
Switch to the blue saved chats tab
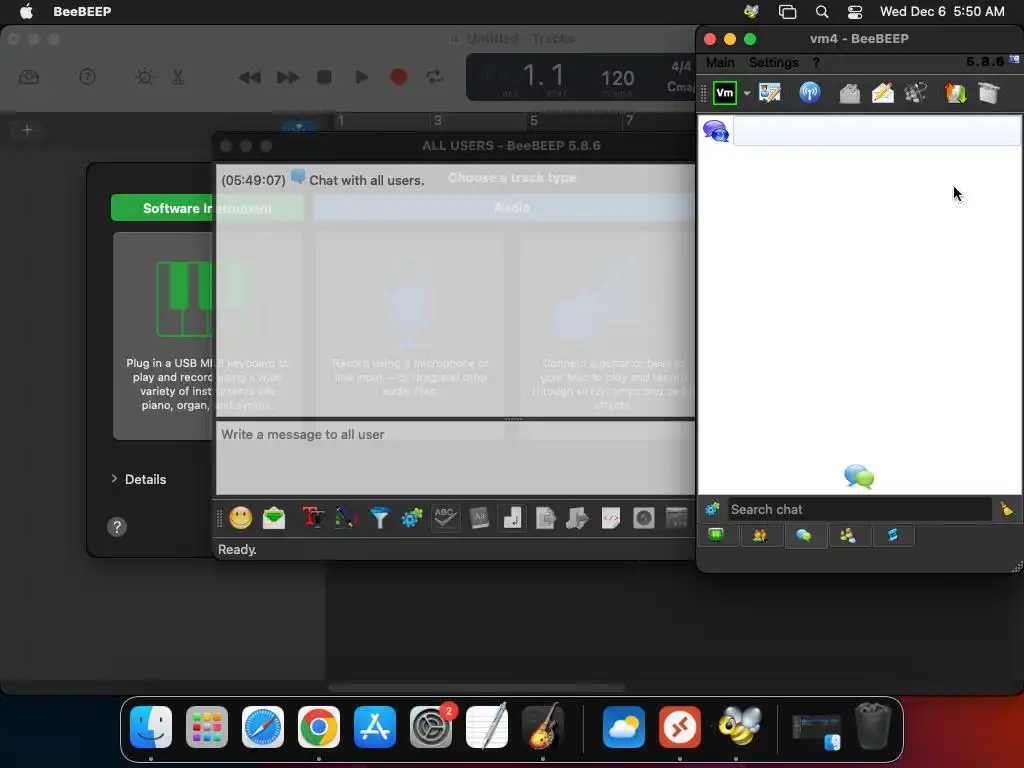tap(892, 536)
